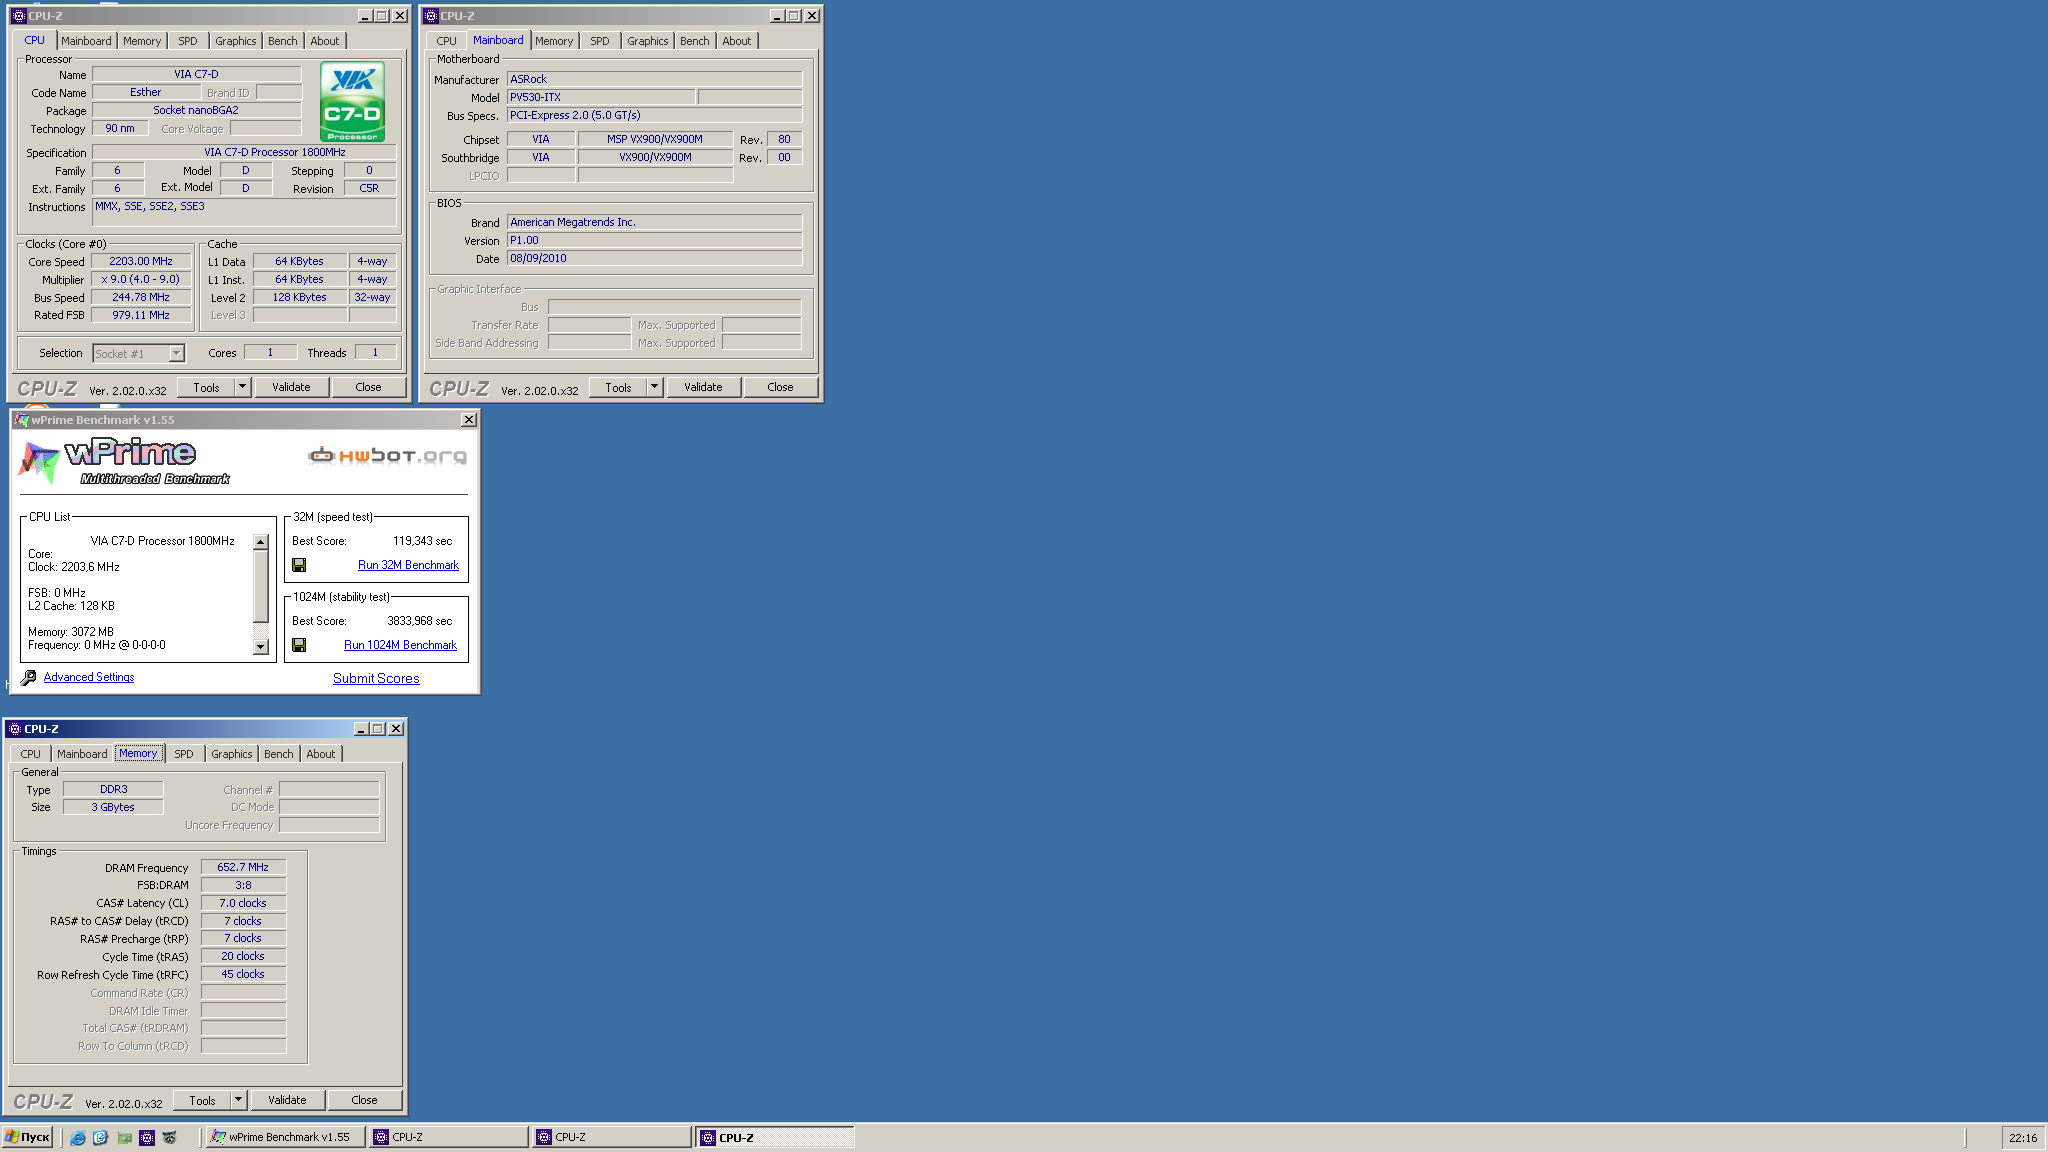This screenshot has height=1152, width=2048.
Task: Click the Rated FSB value 979.11 MHz
Action: [141, 315]
